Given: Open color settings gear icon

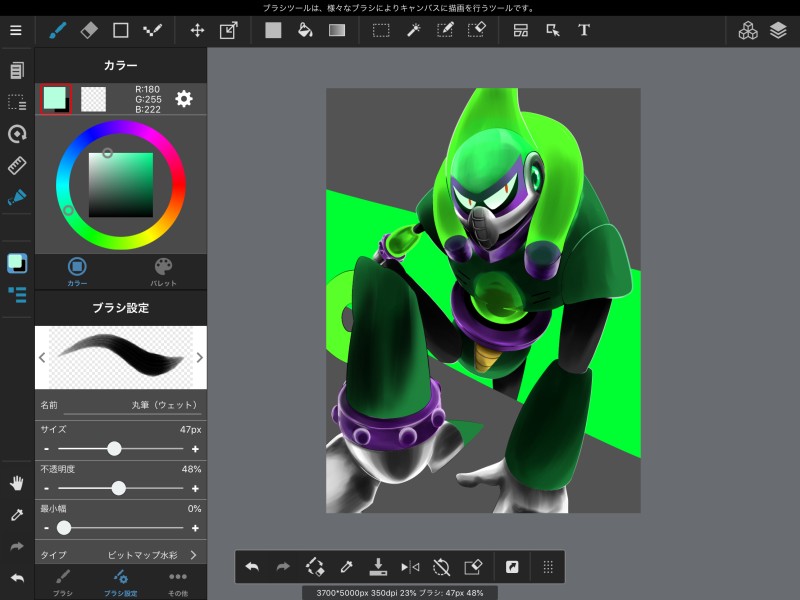Looking at the screenshot, I should click(x=184, y=98).
